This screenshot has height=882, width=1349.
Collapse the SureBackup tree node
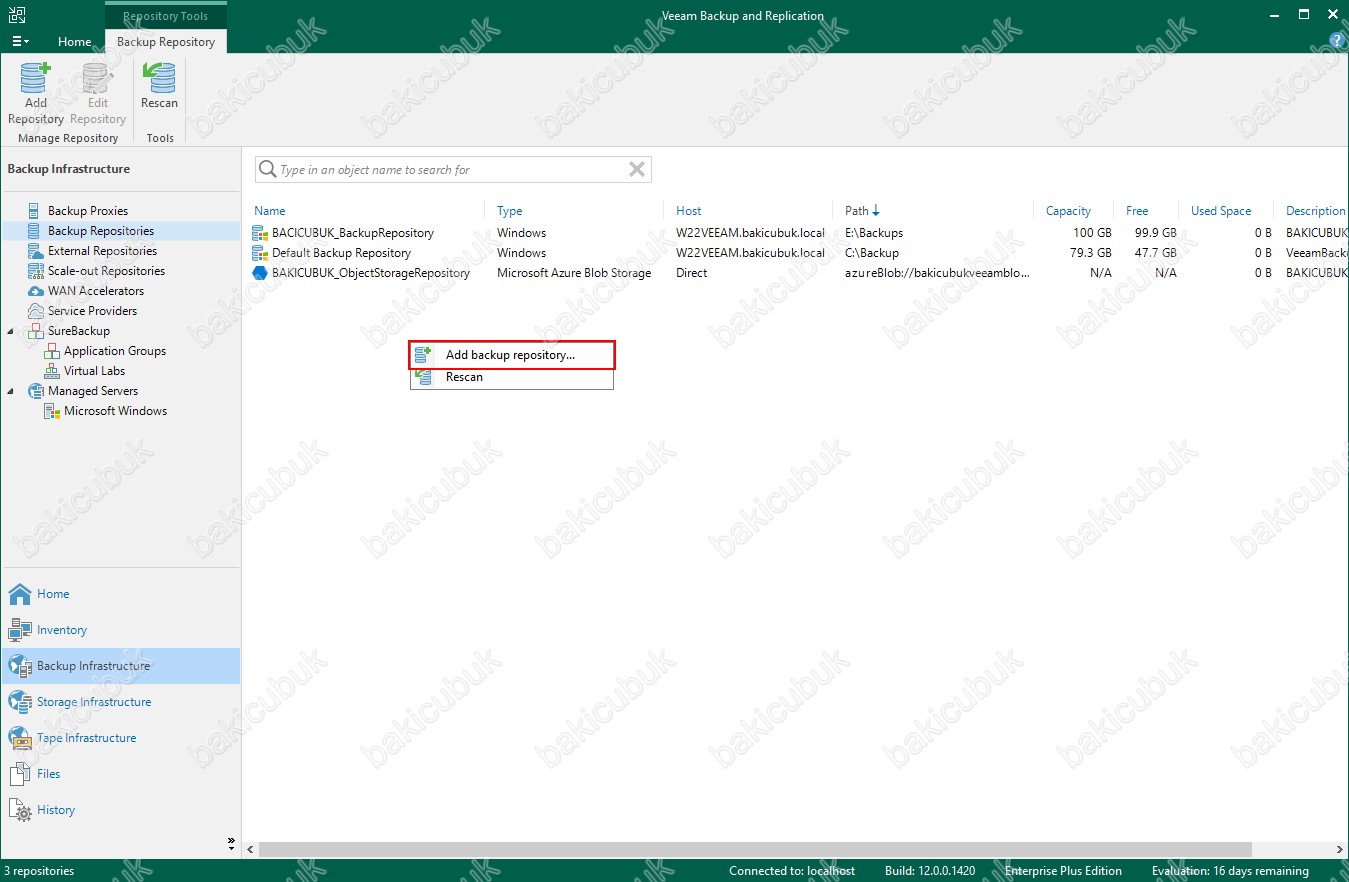[11, 331]
